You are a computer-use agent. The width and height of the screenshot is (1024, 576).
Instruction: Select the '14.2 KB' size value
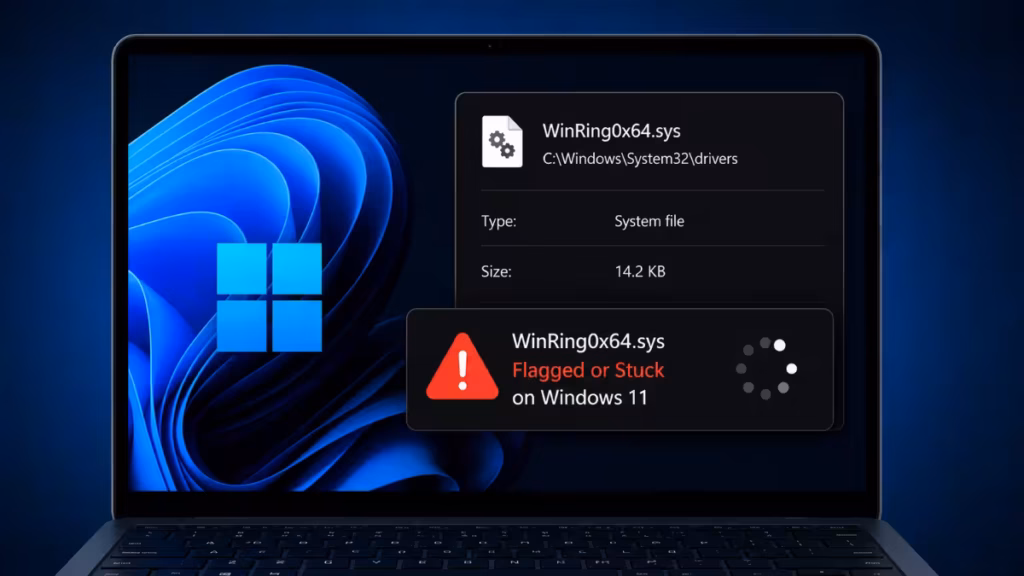point(640,272)
